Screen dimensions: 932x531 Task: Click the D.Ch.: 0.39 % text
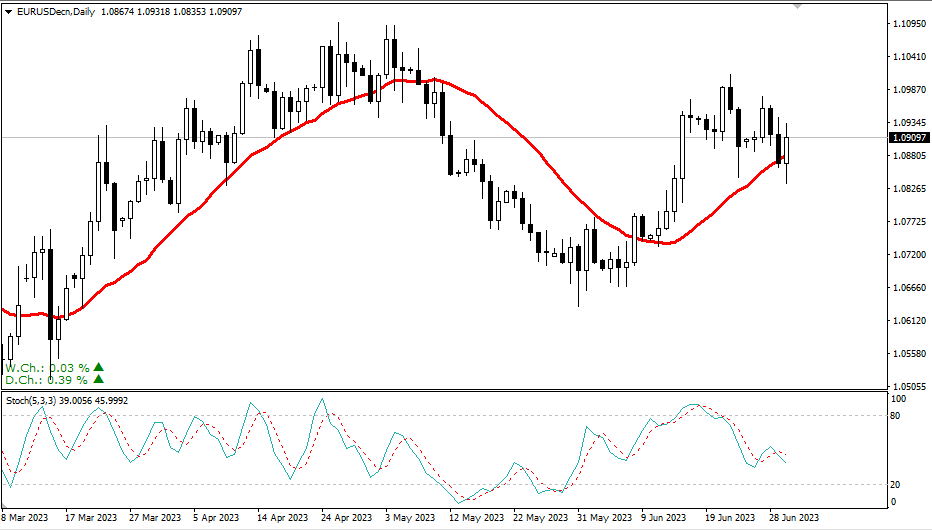(46, 380)
